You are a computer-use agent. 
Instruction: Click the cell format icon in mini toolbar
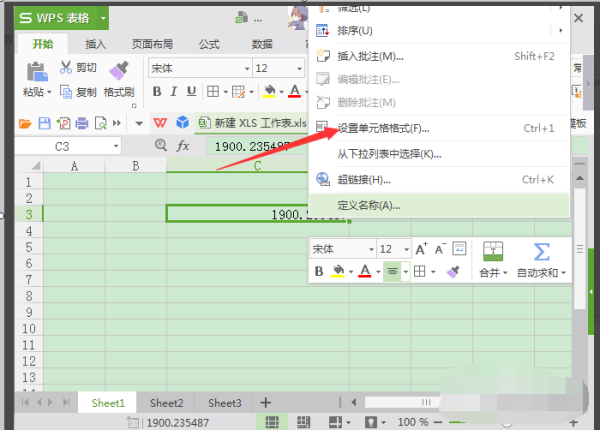tap(459, 249)
